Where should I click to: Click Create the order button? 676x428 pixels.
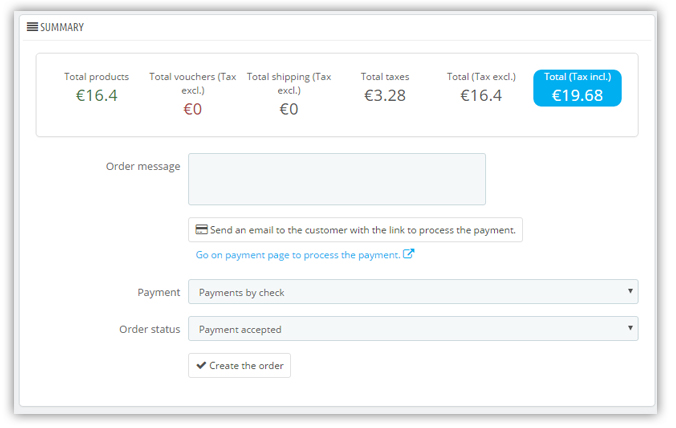[x=239, y=366]
